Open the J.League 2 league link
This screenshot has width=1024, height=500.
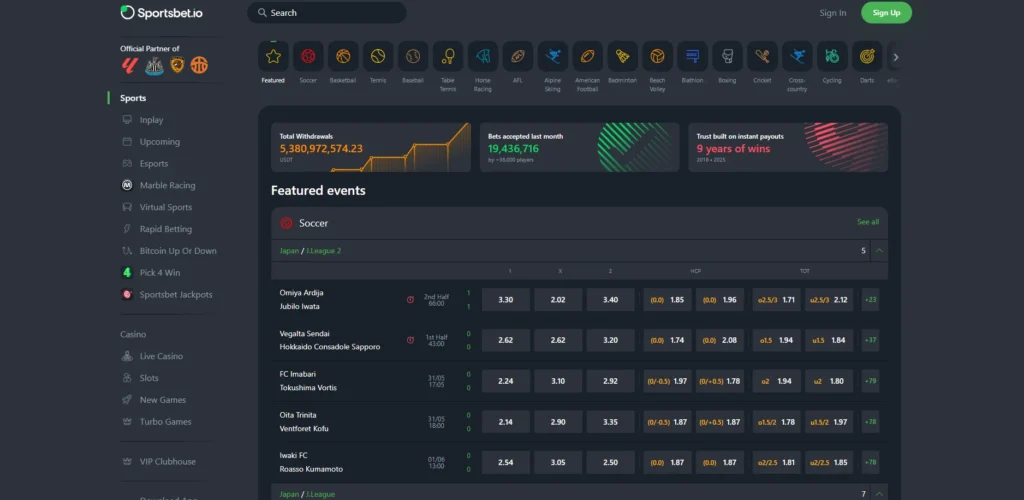click(323, 251)
